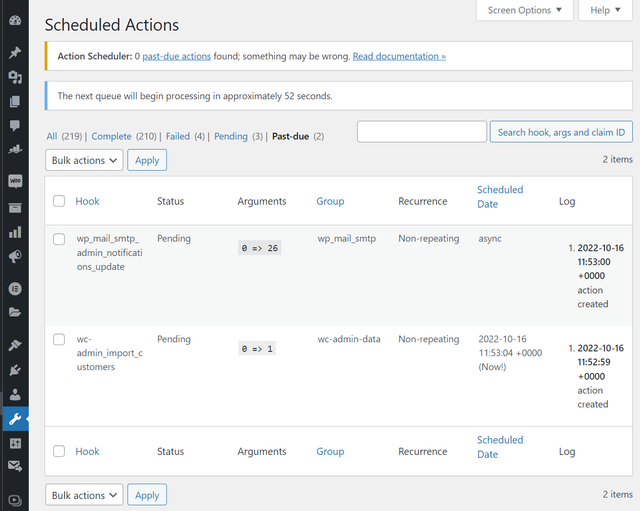
Task: Open Users person icon
Action: pos(15,395)
